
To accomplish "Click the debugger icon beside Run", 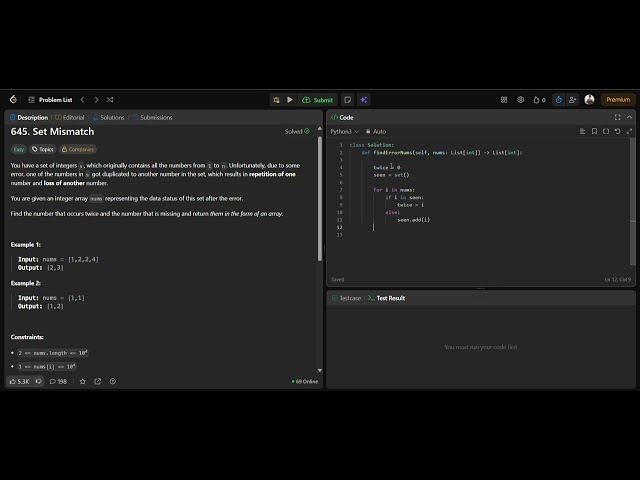I will tap(276, 100).
